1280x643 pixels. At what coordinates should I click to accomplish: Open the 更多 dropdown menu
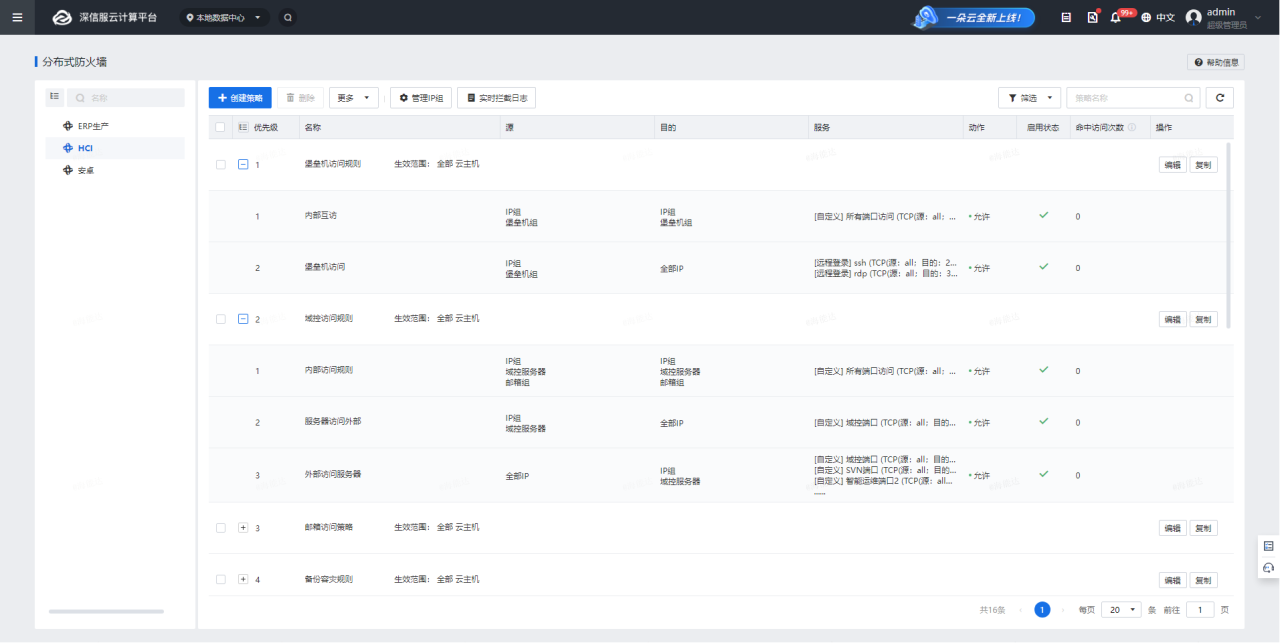tap(353, 98)
